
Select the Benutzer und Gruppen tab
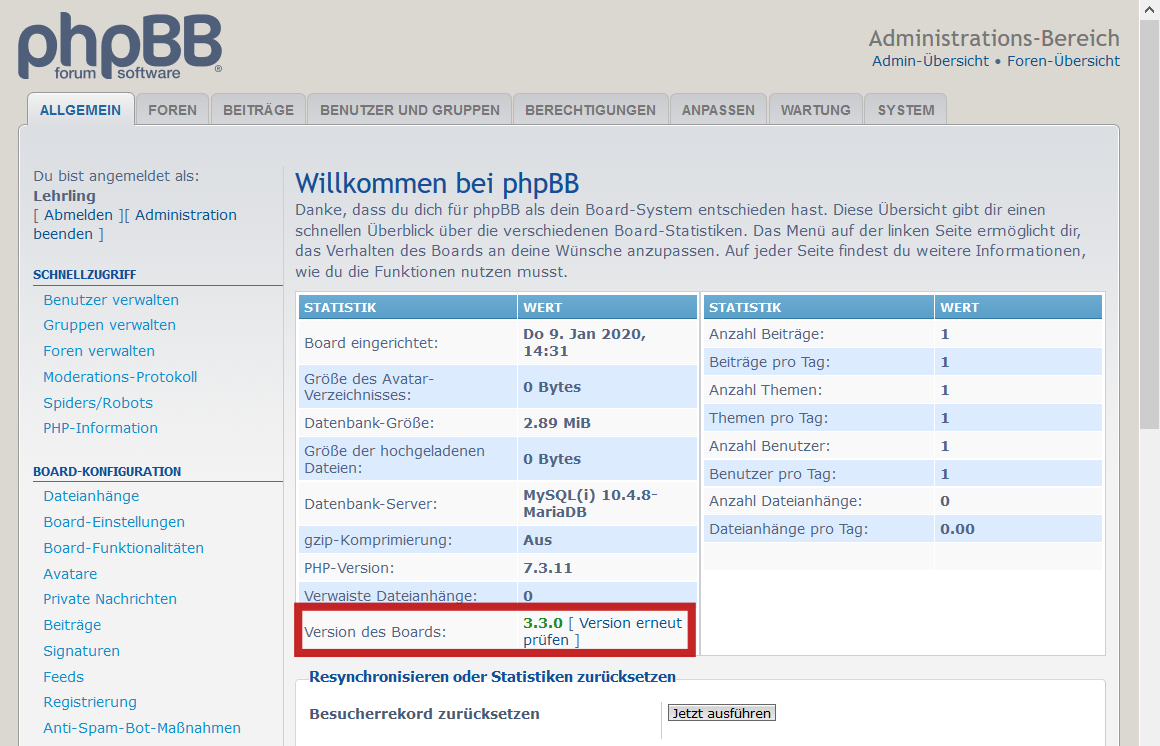410,110
